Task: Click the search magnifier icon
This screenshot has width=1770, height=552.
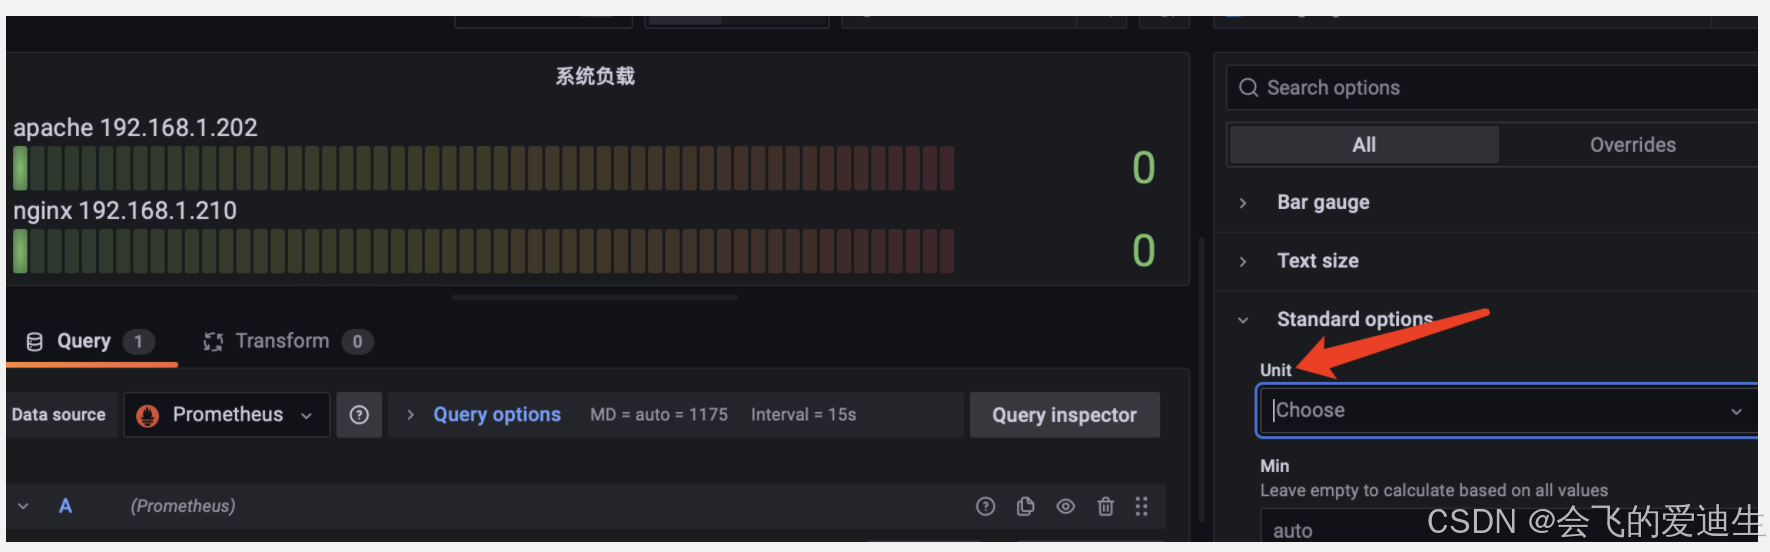Action: pos(1248,88)
